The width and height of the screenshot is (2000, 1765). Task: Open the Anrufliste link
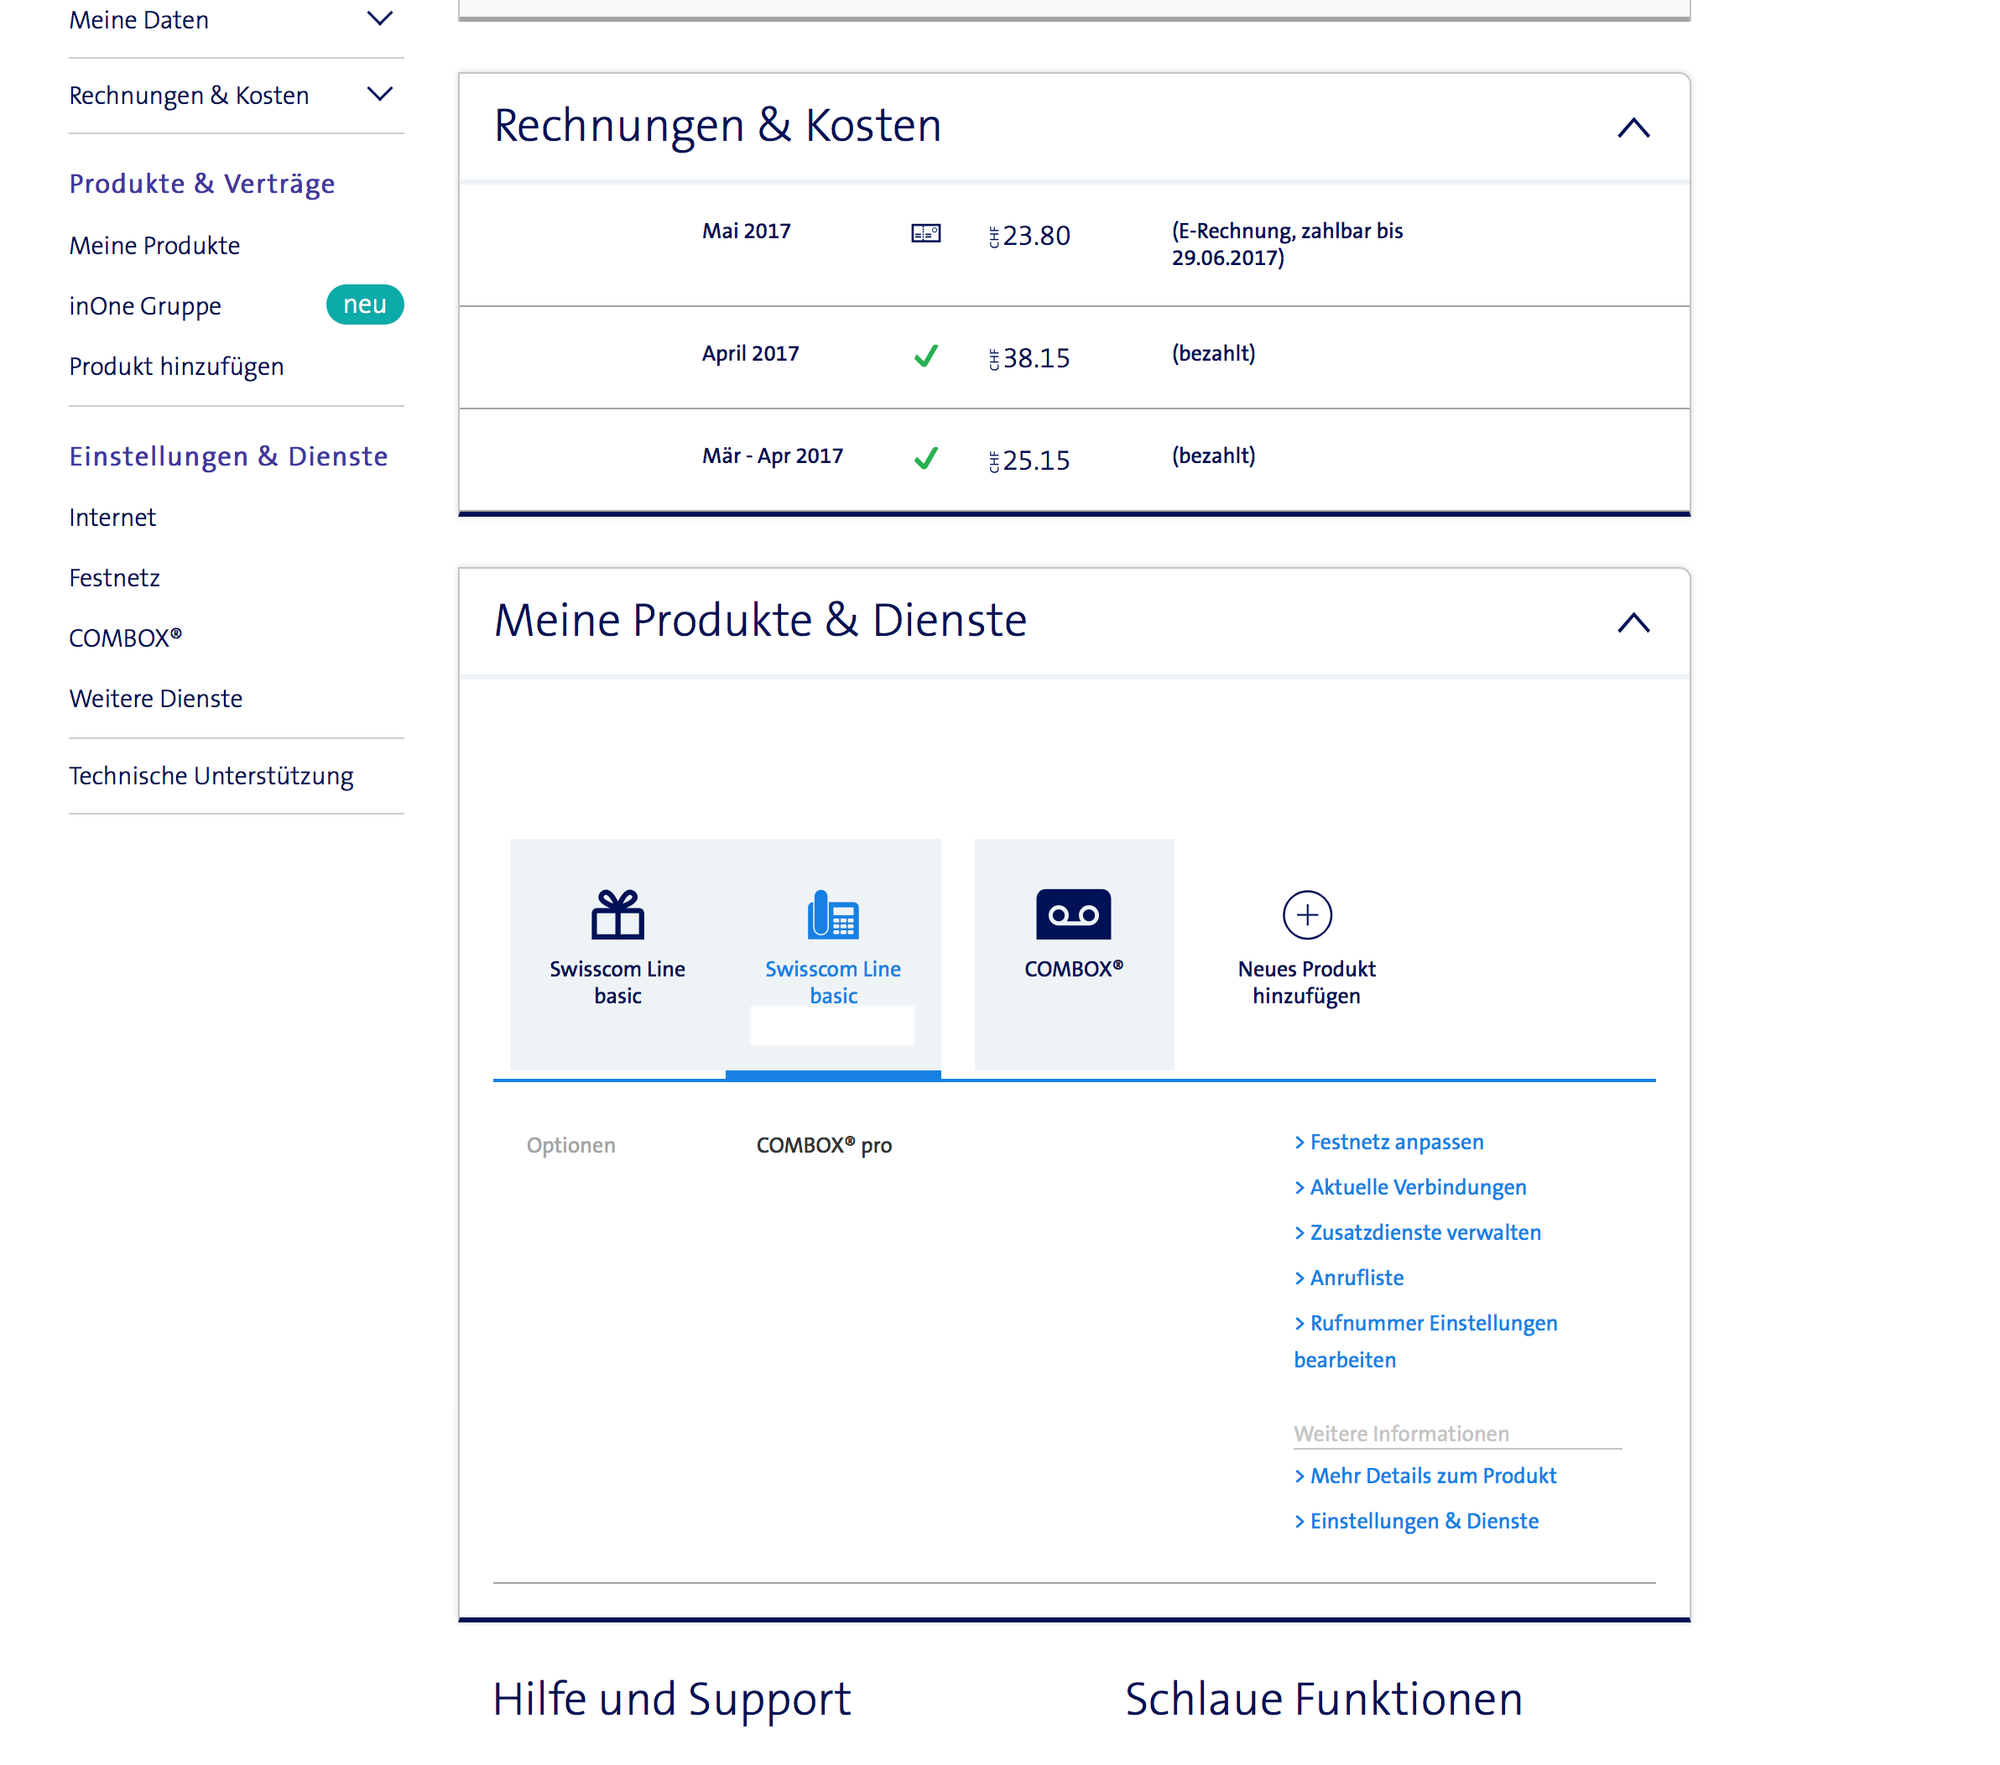[1349, 1277]
